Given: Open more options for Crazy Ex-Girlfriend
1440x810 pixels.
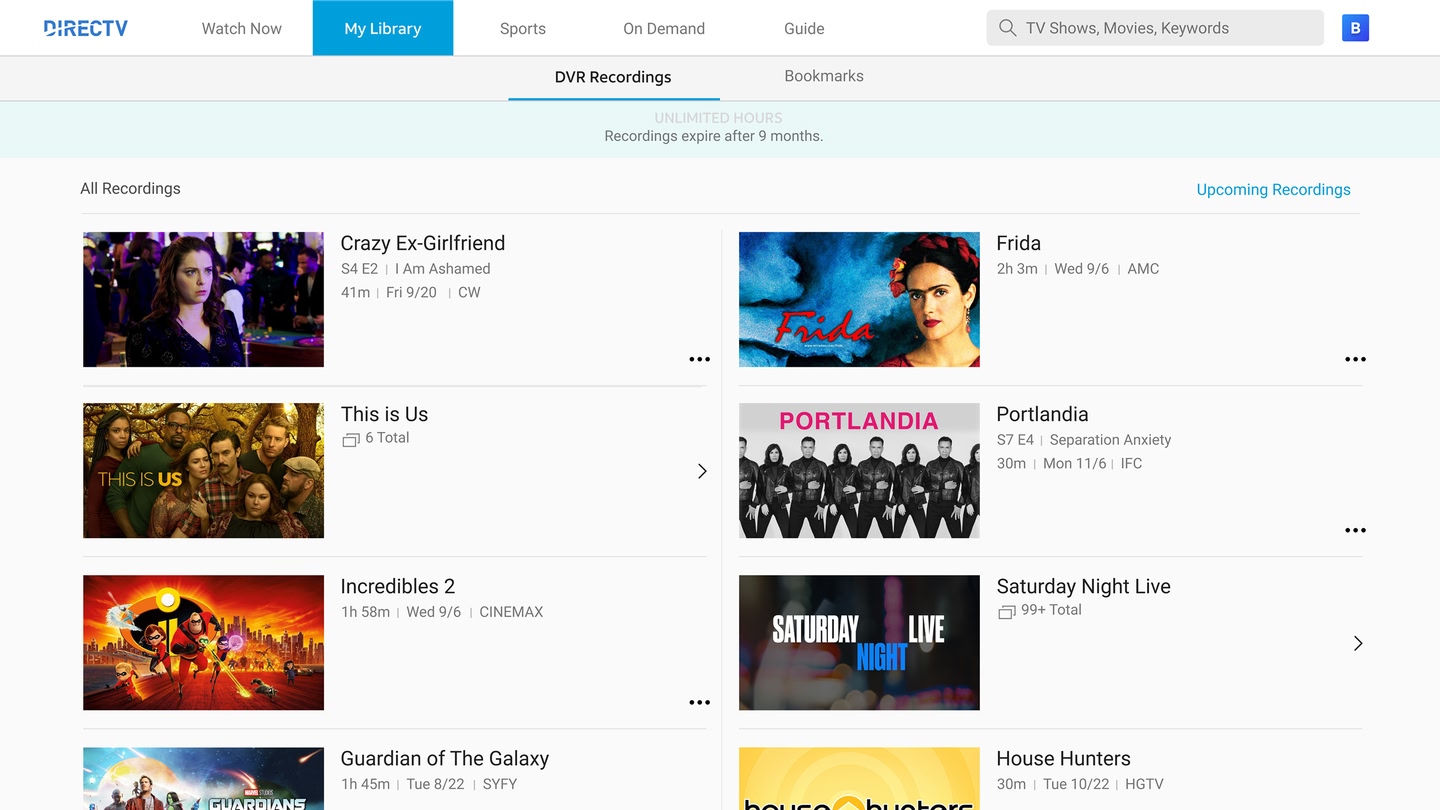Looking at the screenshot, I should [x=700, y=359].
